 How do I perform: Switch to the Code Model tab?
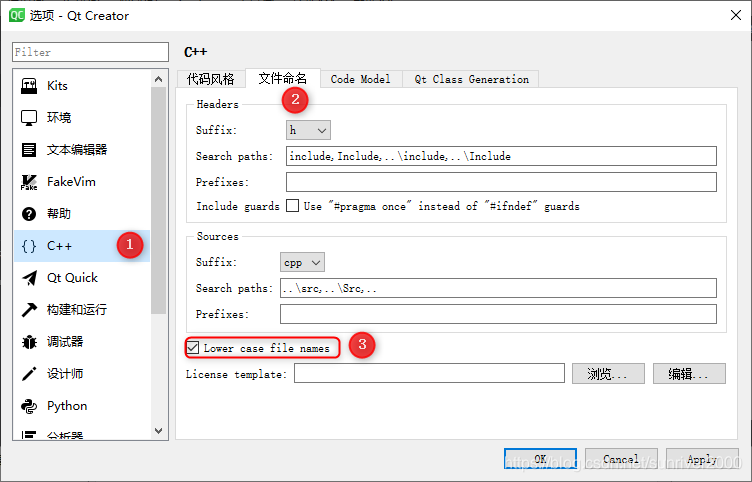[361, 79]
